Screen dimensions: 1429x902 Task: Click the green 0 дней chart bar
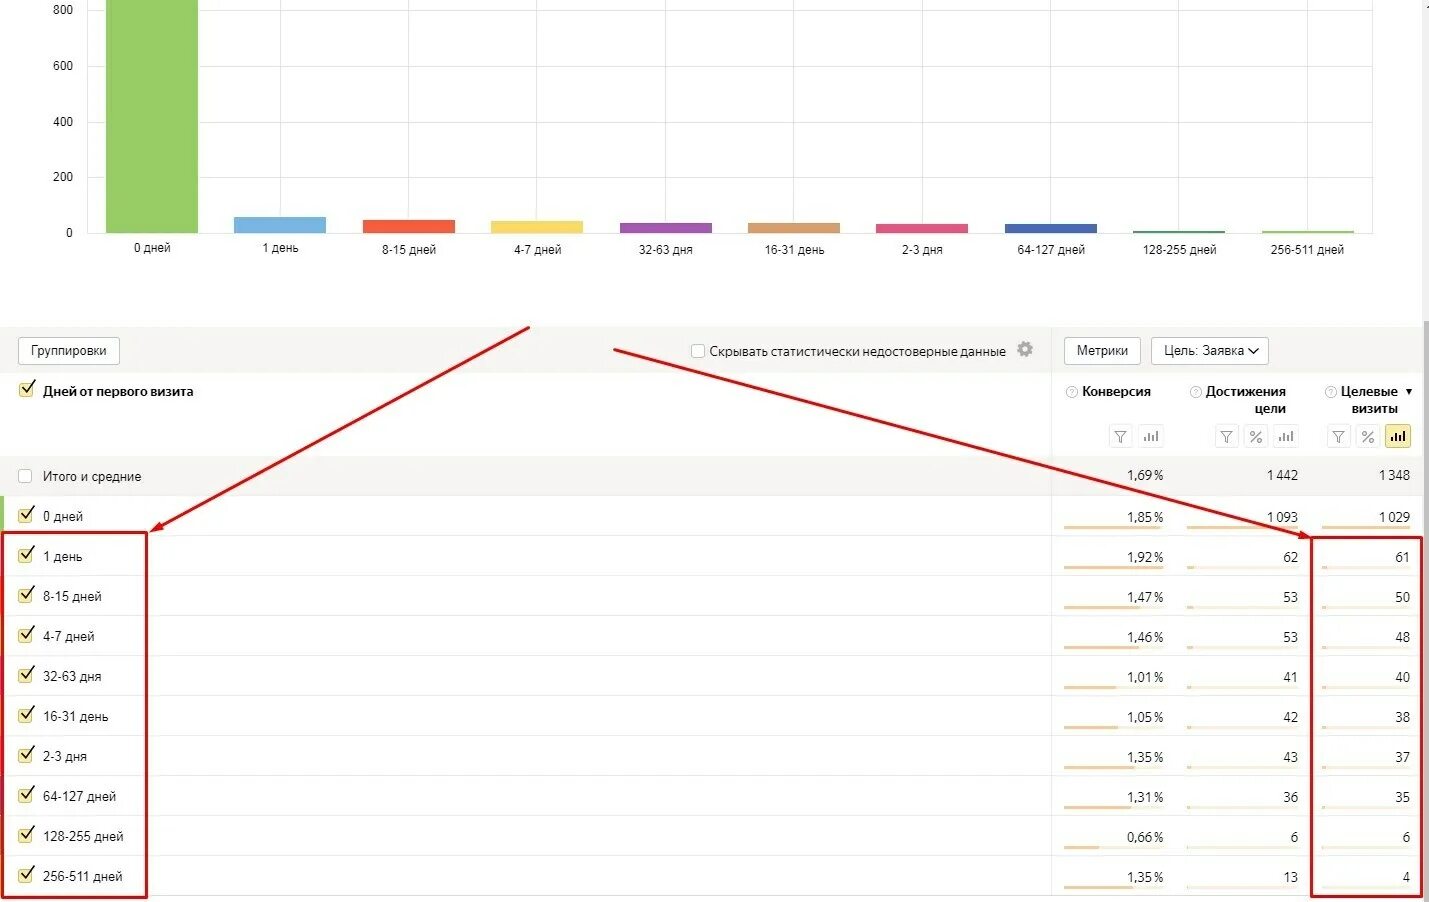(152, 116)
